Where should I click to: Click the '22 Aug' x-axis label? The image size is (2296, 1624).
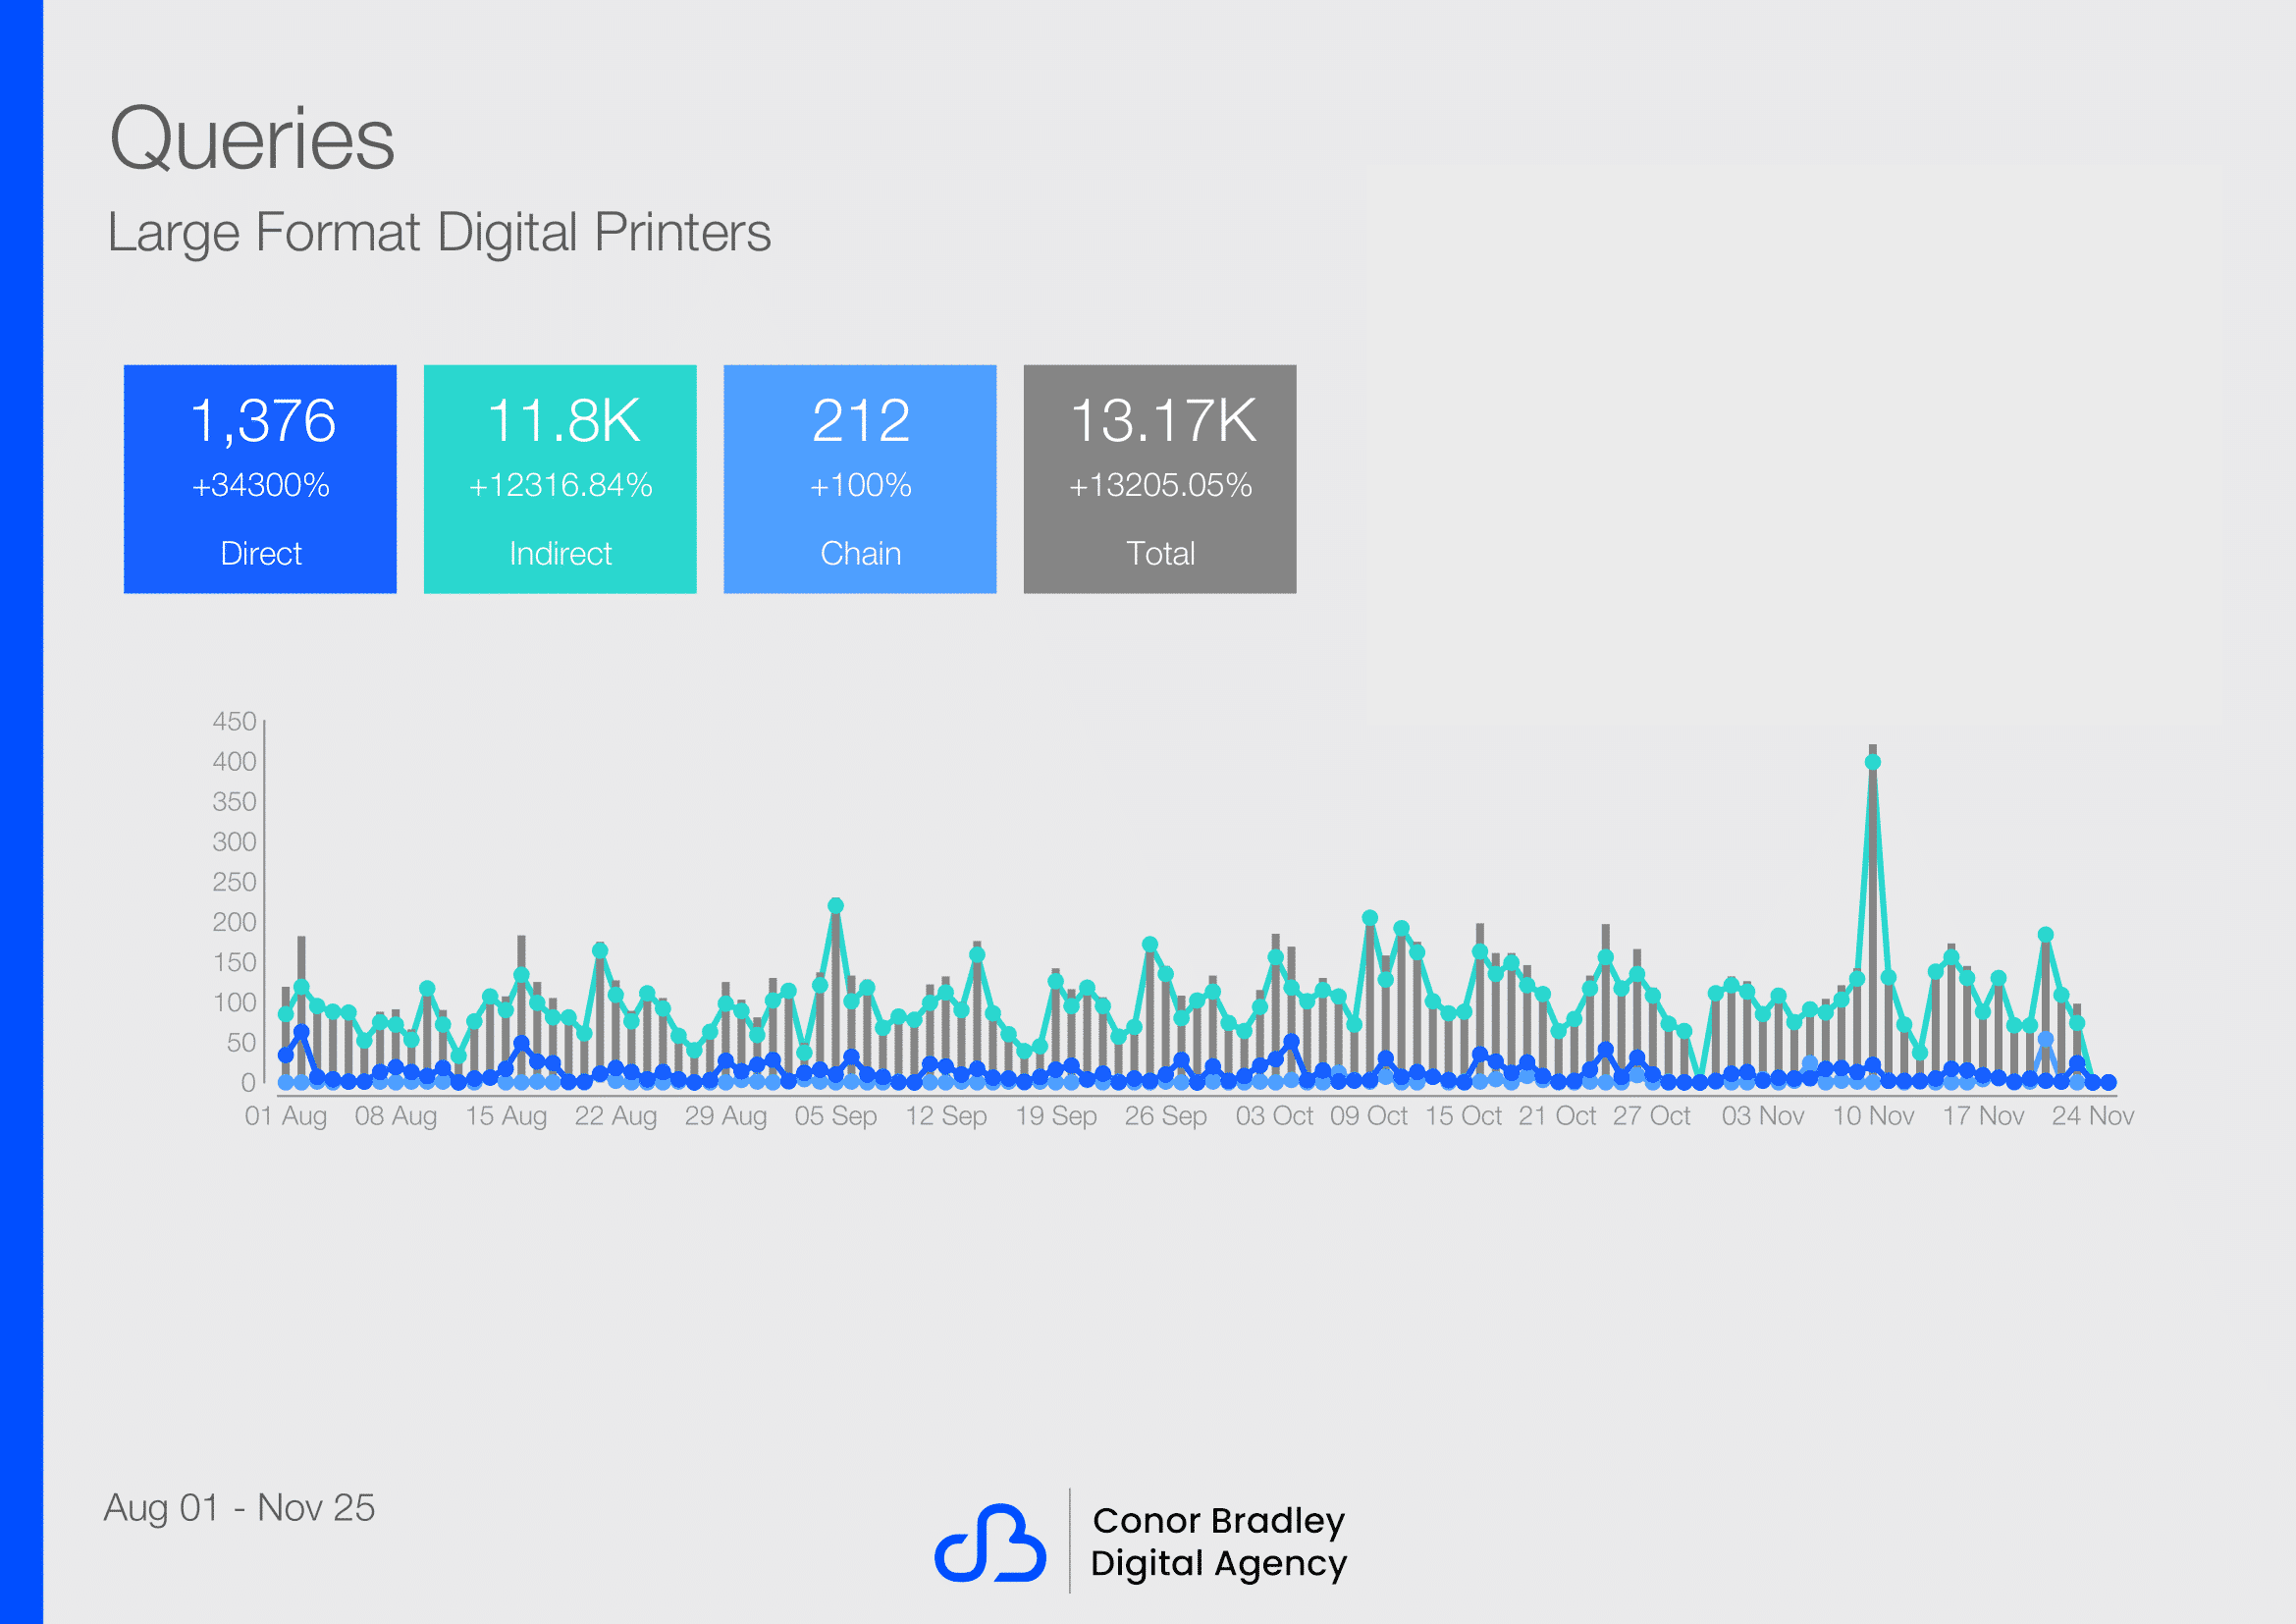616,1116
